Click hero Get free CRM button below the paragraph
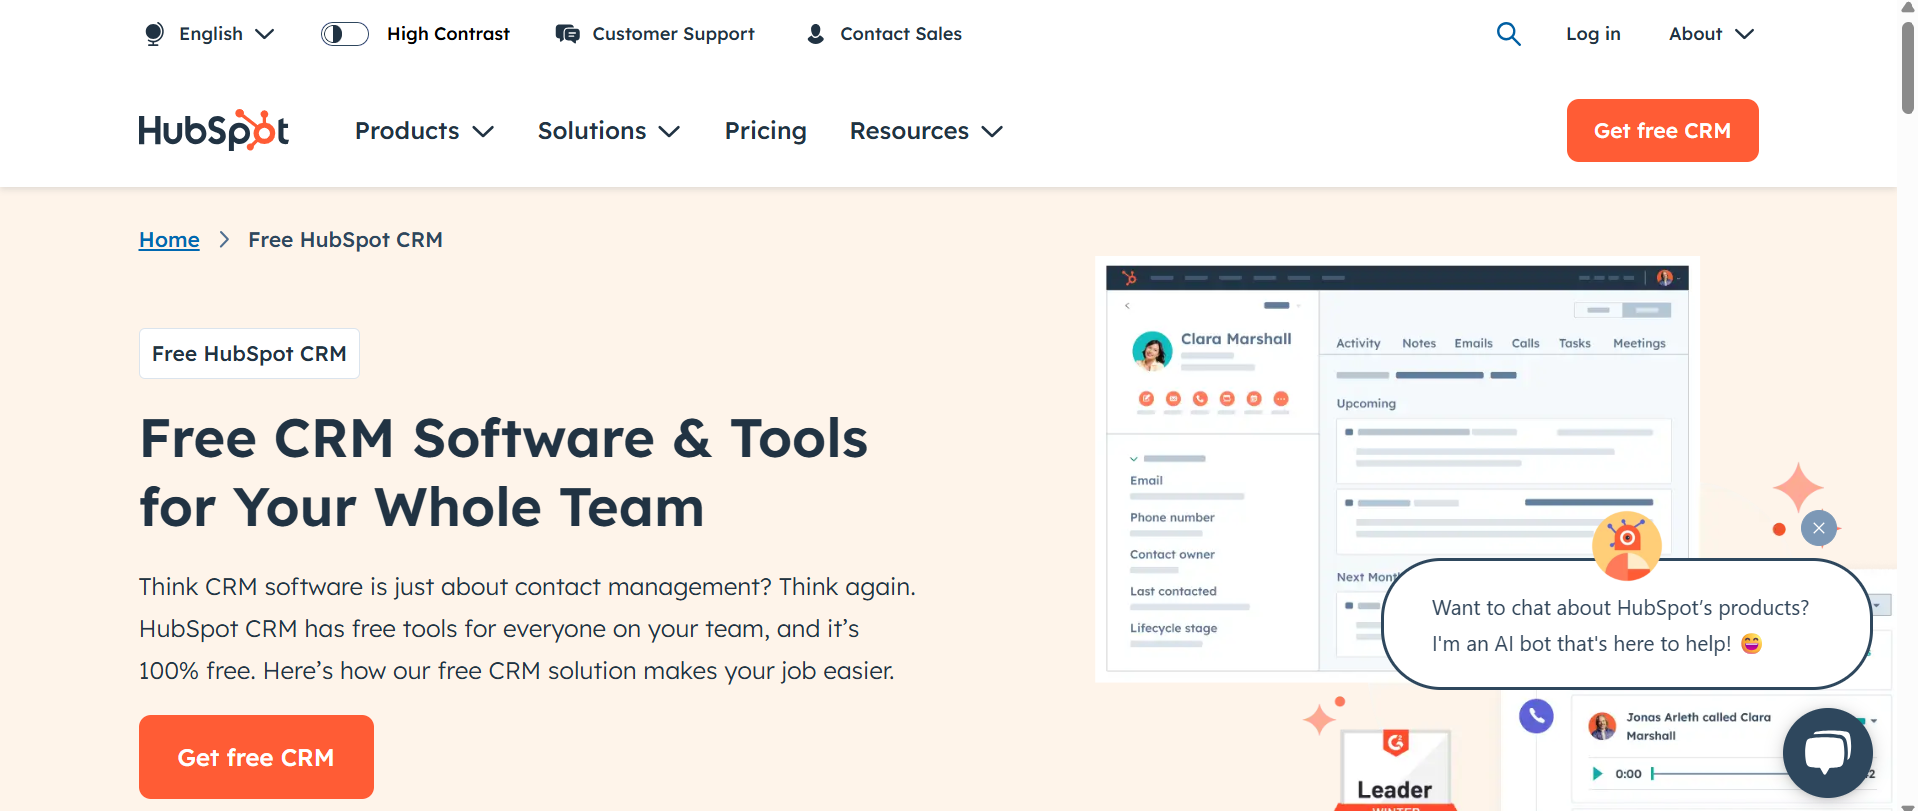 (256, 757)
